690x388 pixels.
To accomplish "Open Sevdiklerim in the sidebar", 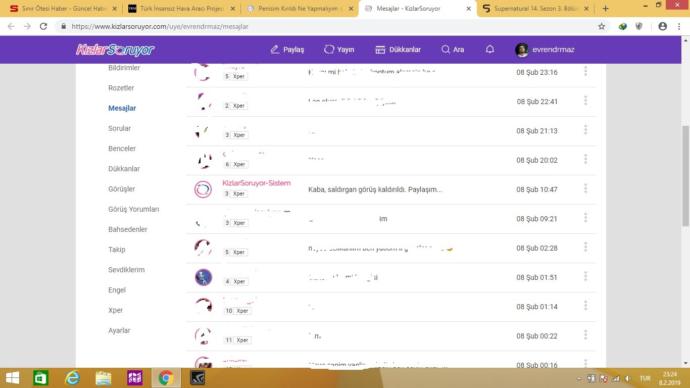I will [x=126, y=270].
